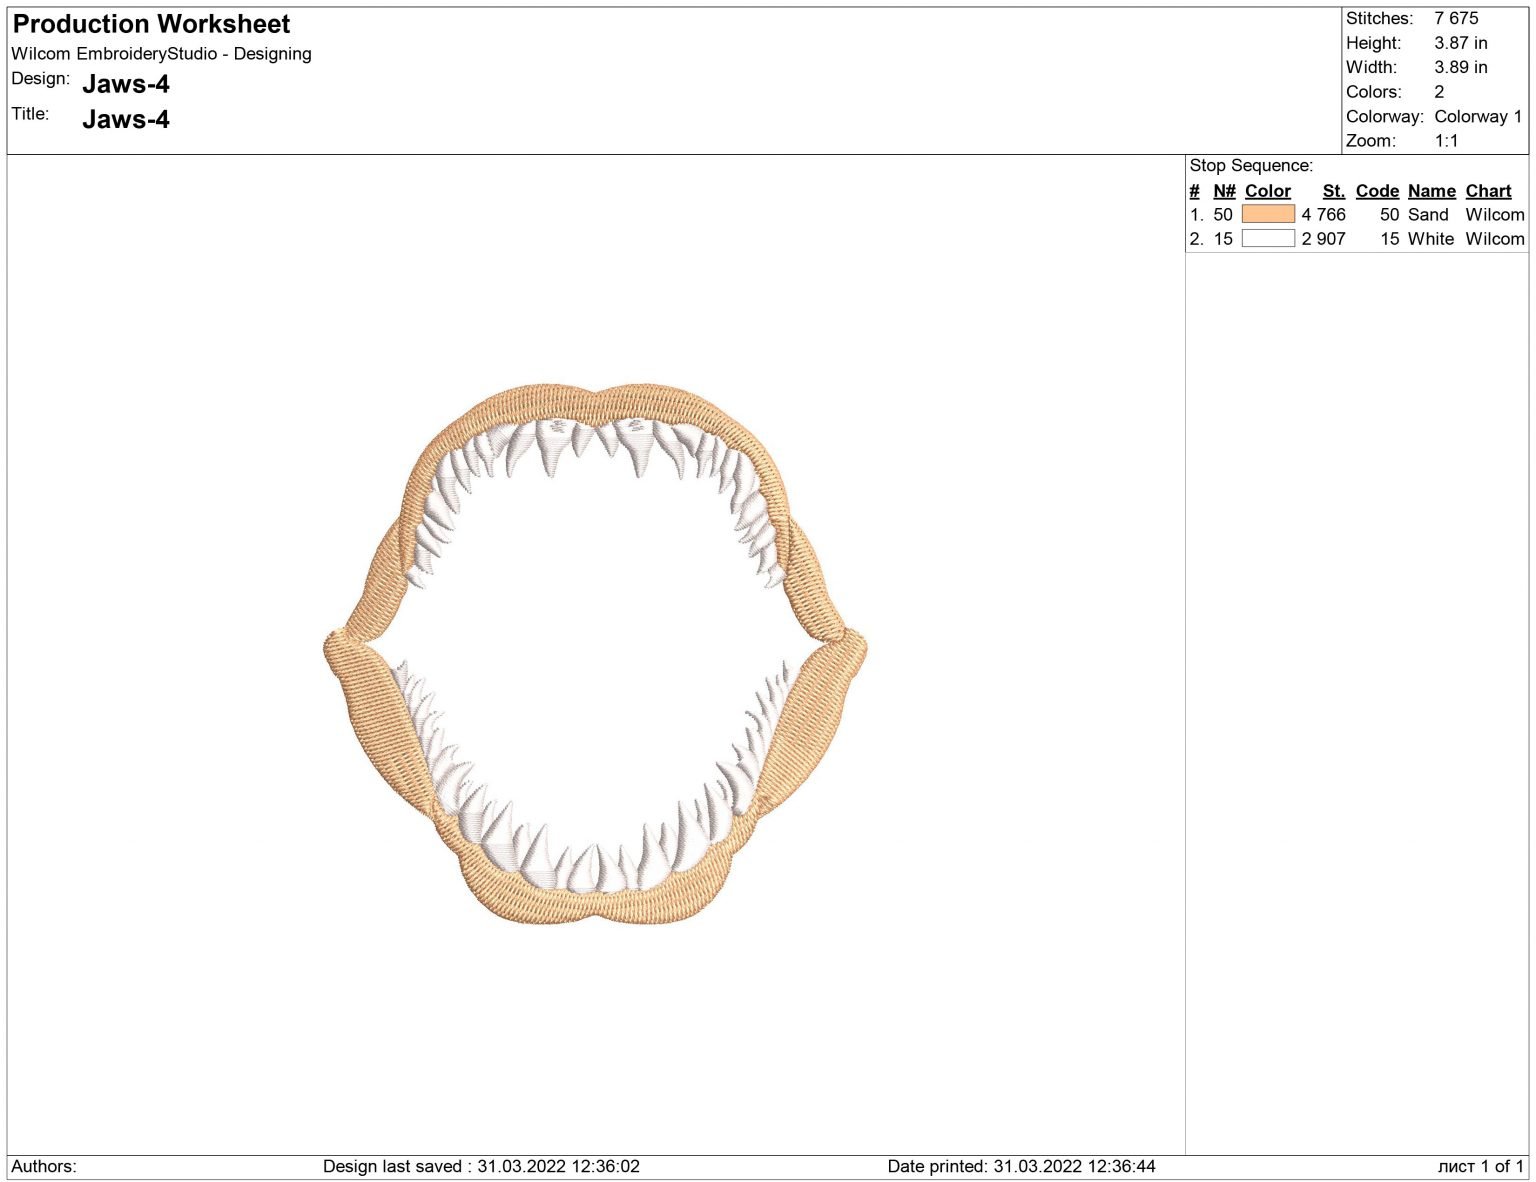Viewport: 1536px width, 1182px height.
Task: Click the Design last saved timestamp
Action: pos(481,1166)
